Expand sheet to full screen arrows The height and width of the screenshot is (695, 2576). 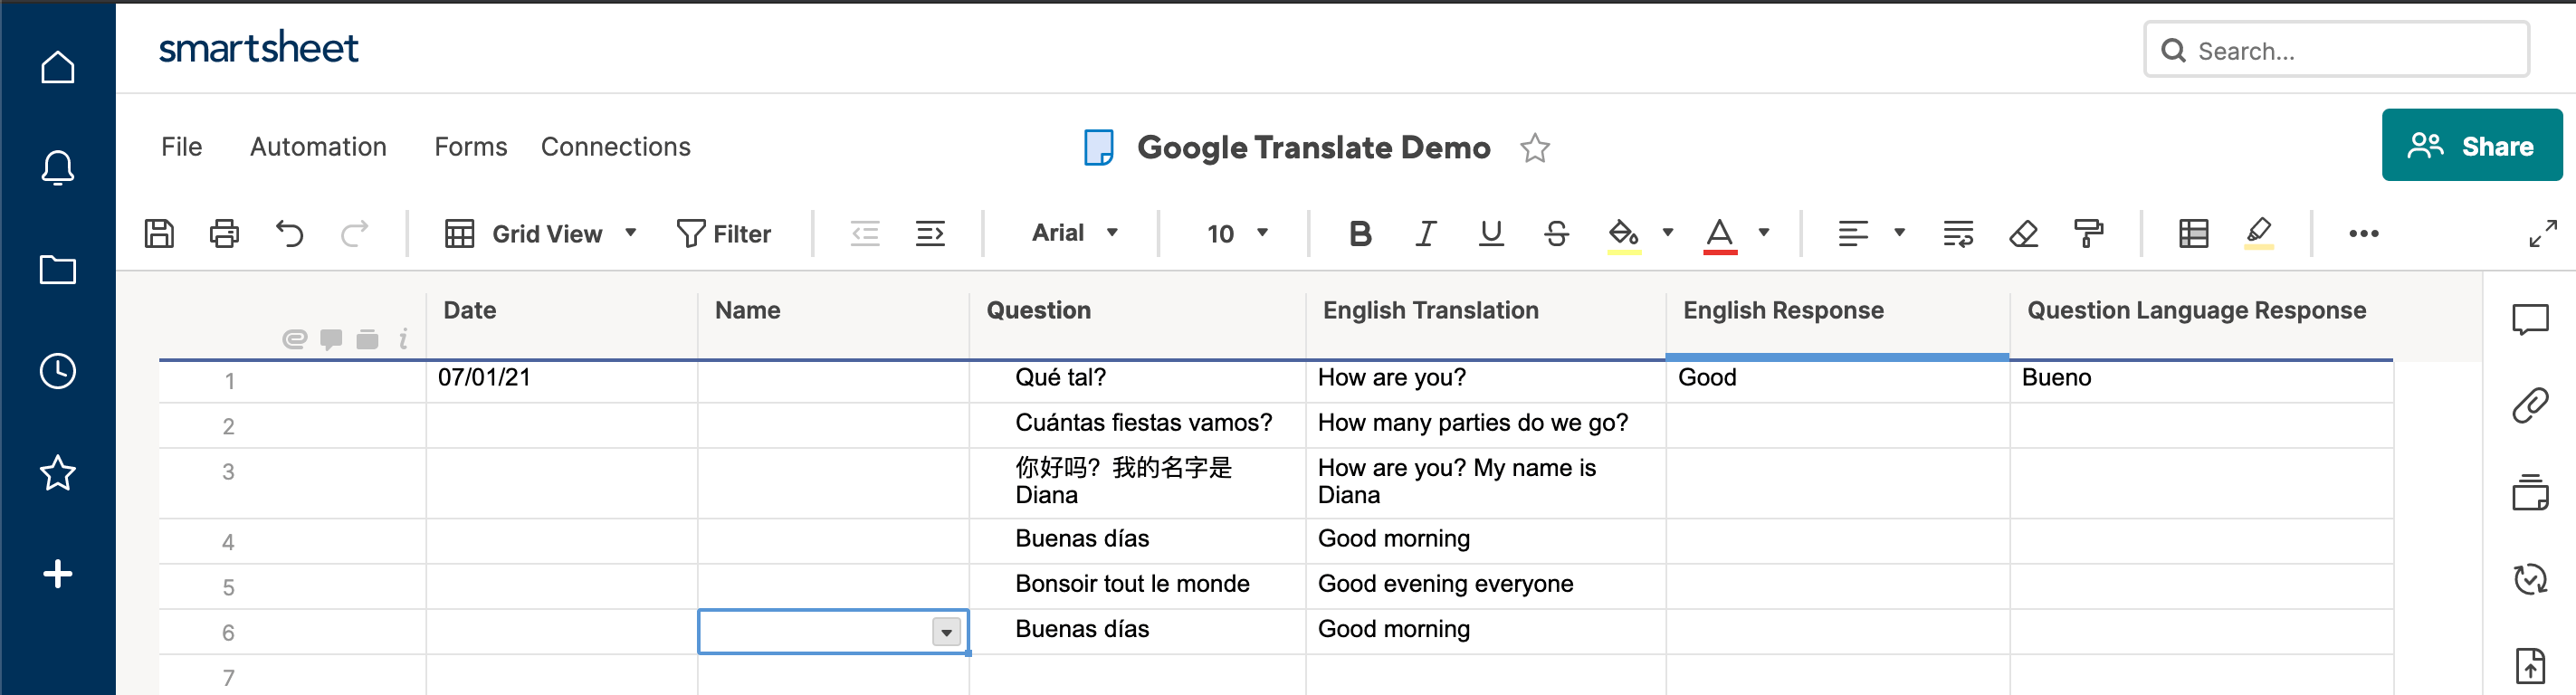click(2542, 234)
